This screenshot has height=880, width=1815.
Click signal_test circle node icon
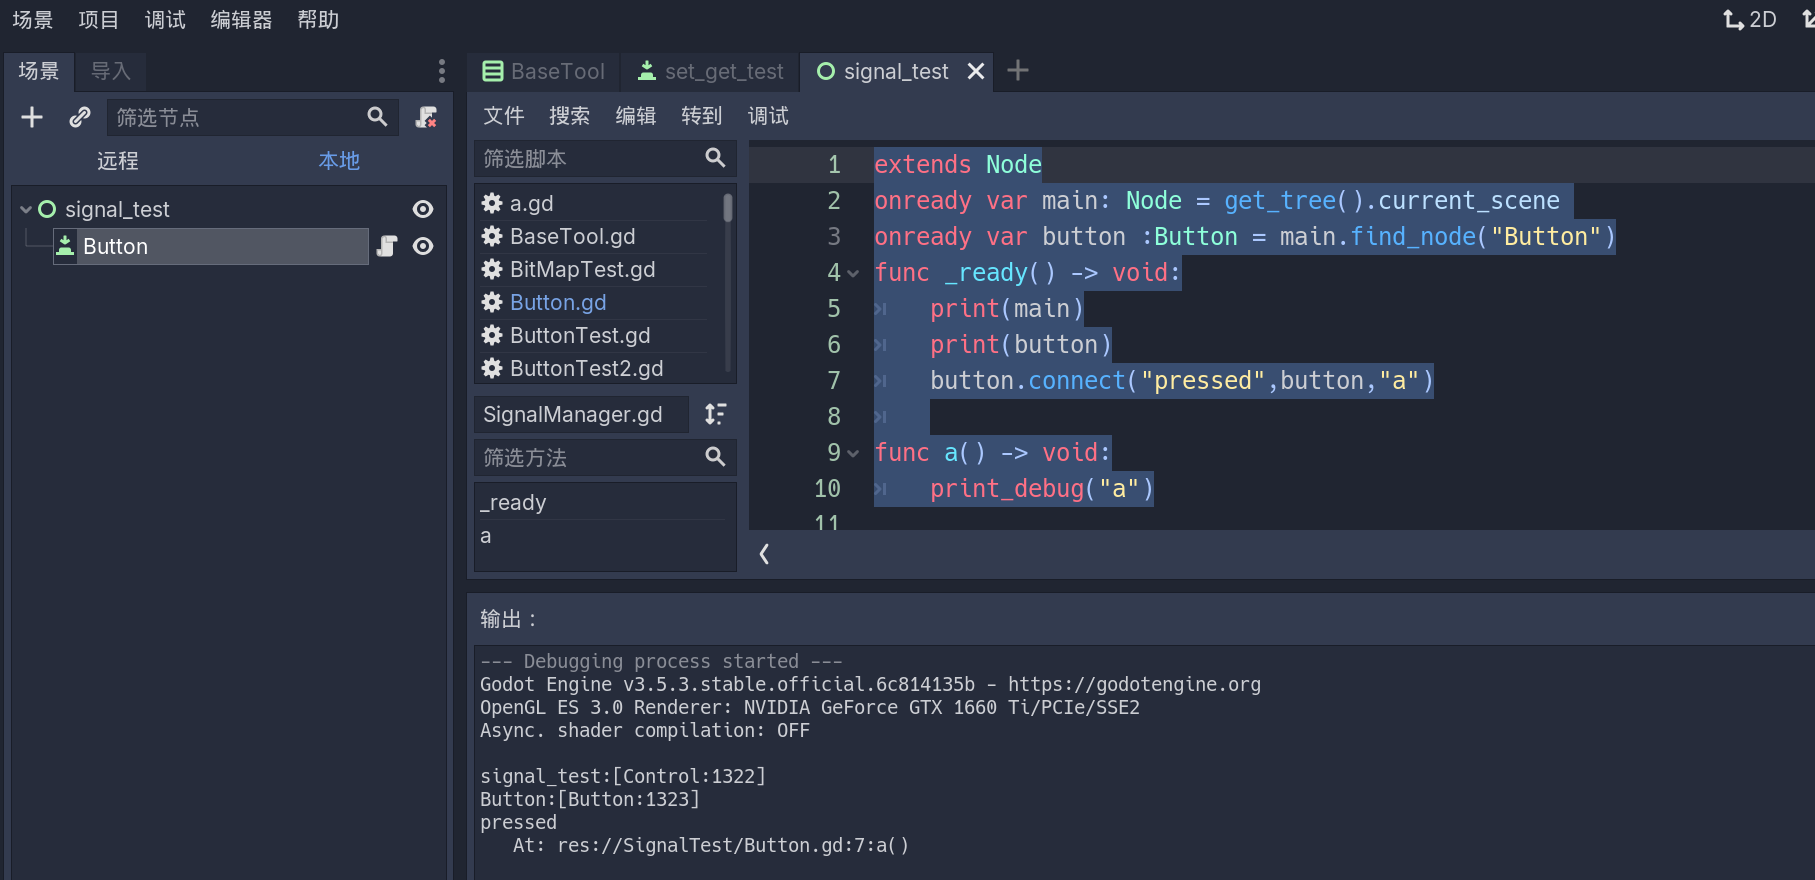47,209
